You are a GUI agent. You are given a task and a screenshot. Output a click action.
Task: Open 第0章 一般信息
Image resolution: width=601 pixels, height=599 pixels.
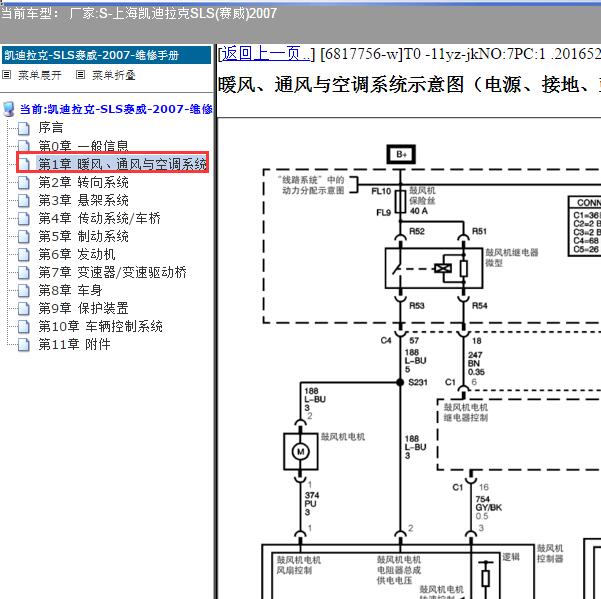(83, 146)
